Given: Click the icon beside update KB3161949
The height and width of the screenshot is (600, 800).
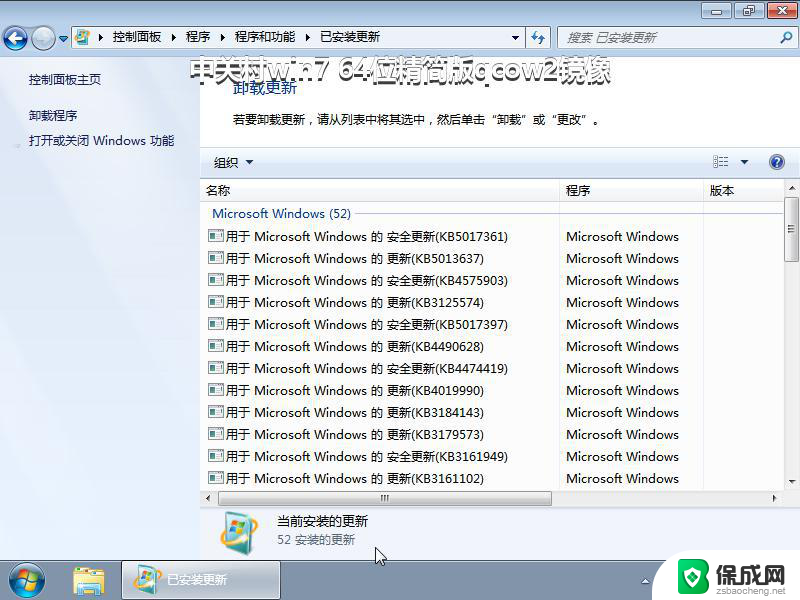Looking at the screenshot, I should tap(216, 455).
